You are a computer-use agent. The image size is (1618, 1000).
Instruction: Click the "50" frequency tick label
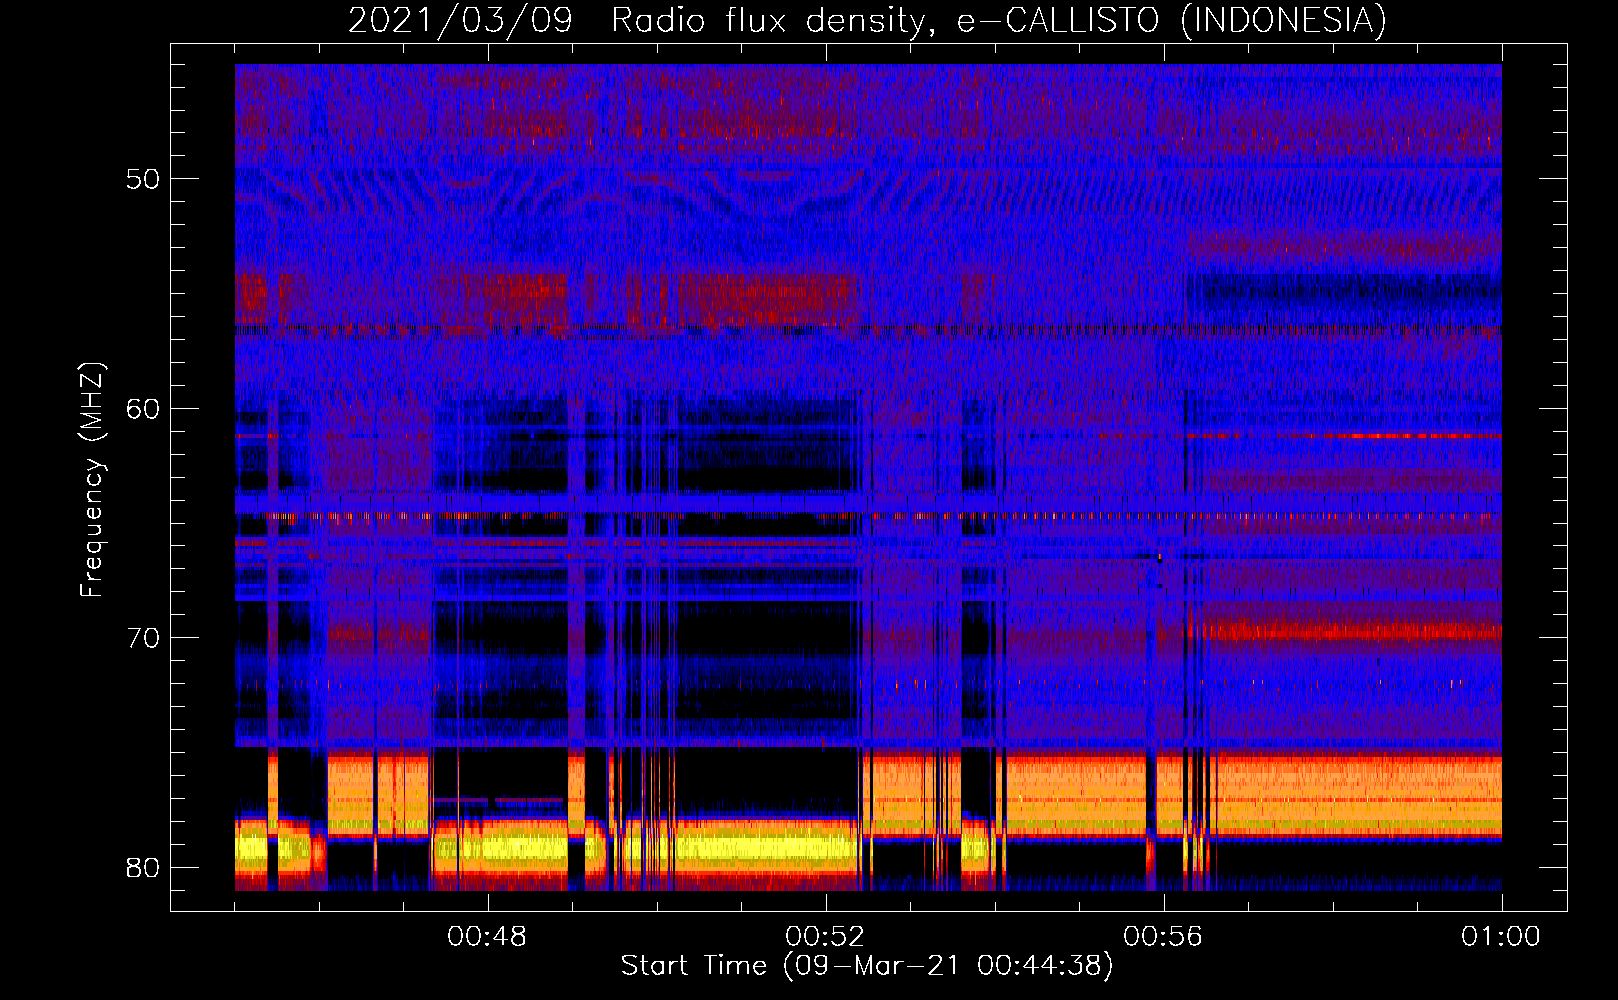pyautogui.click(x=143, y=180)
